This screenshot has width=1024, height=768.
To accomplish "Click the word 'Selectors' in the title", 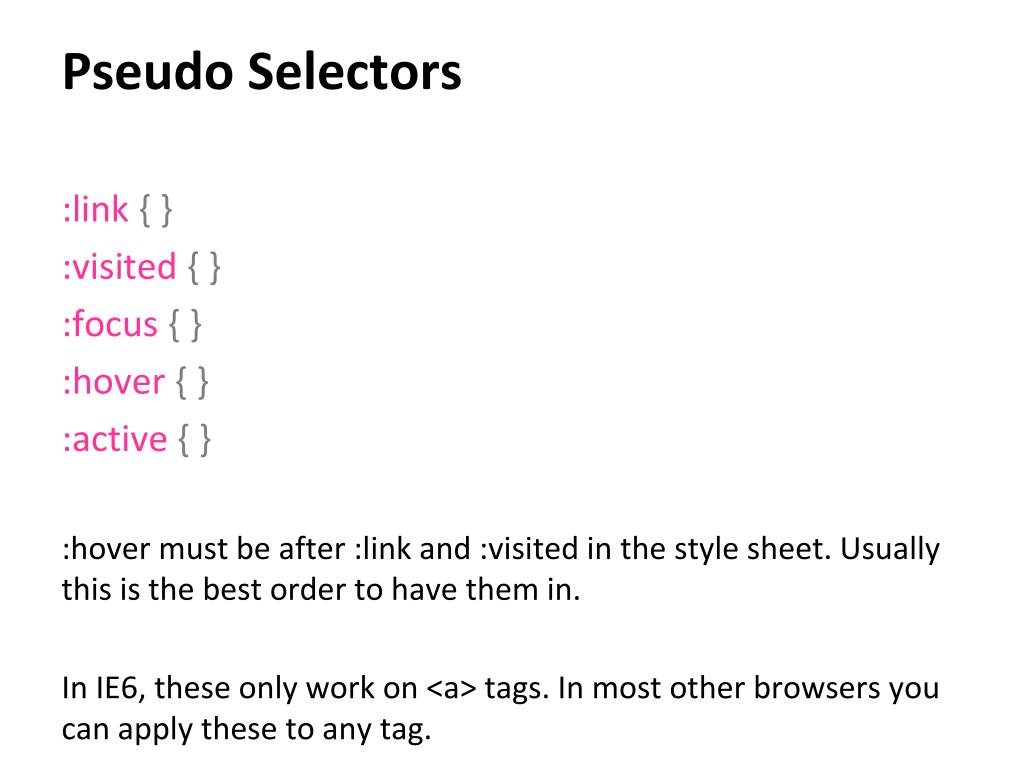I will 355,71.
